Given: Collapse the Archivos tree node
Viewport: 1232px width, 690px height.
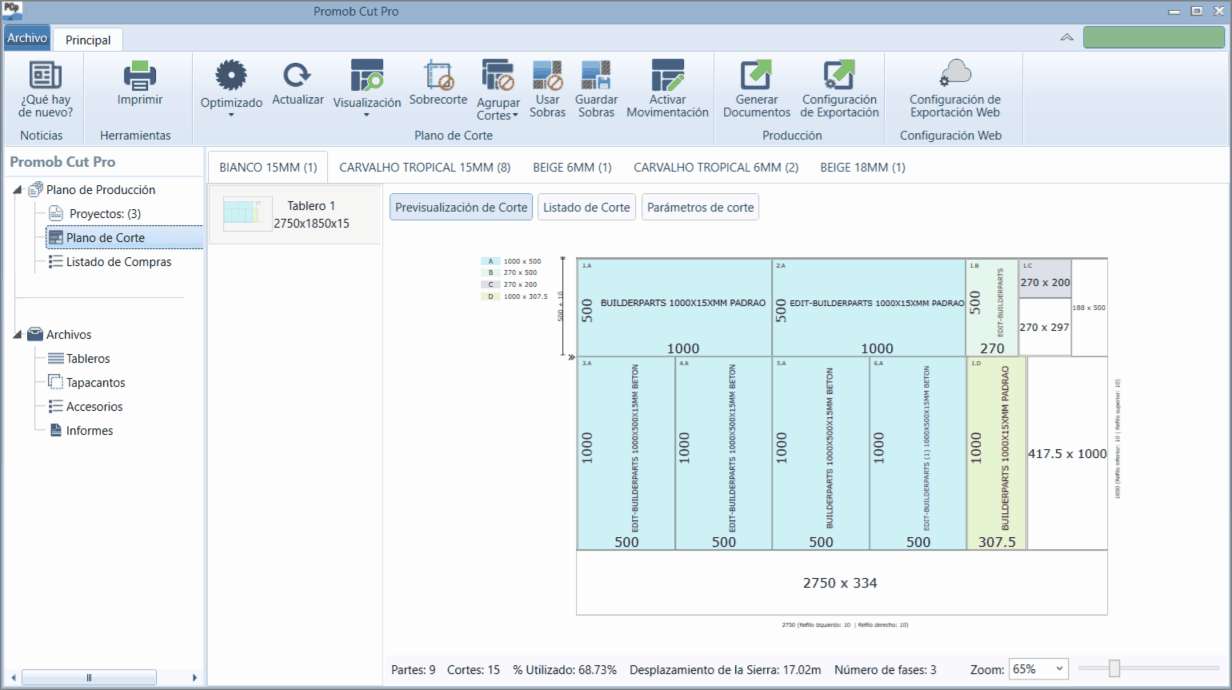Looking at the screenshot, I should [19, 335].
